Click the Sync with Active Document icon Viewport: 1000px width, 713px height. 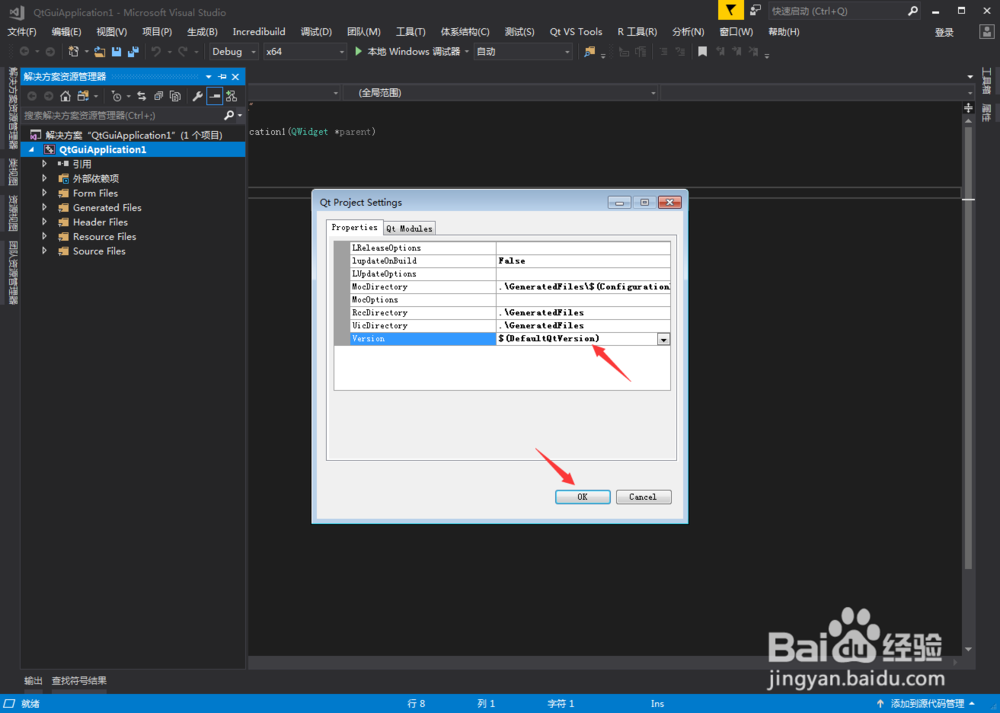coord(141,96)
